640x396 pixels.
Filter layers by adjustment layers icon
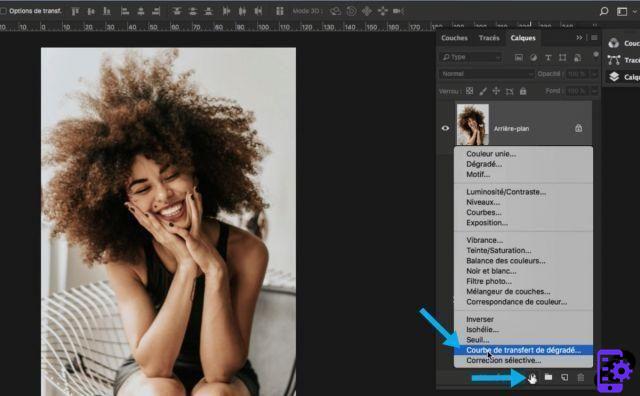point(533,58)
